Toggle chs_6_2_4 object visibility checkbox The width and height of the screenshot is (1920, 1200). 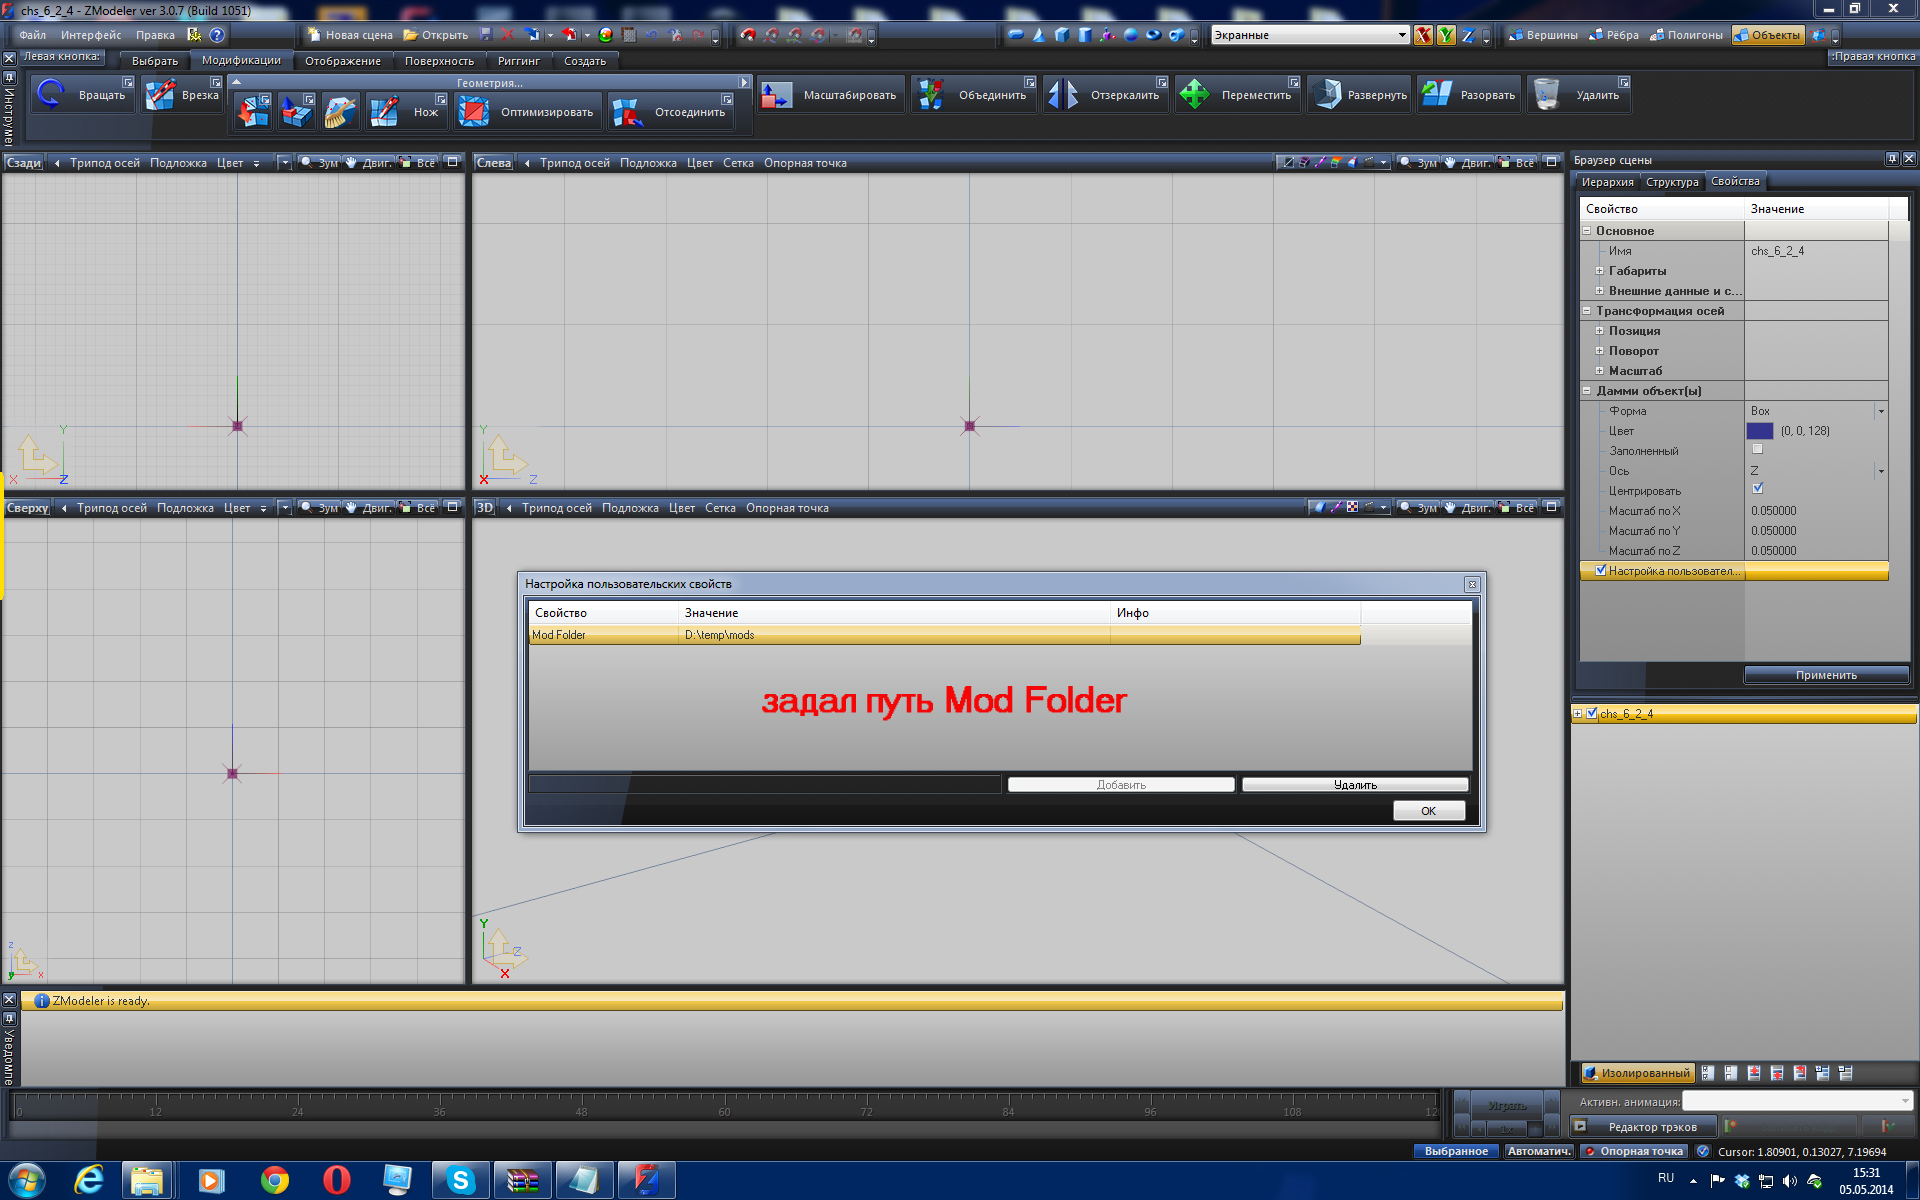click(x=1592, y=713)
